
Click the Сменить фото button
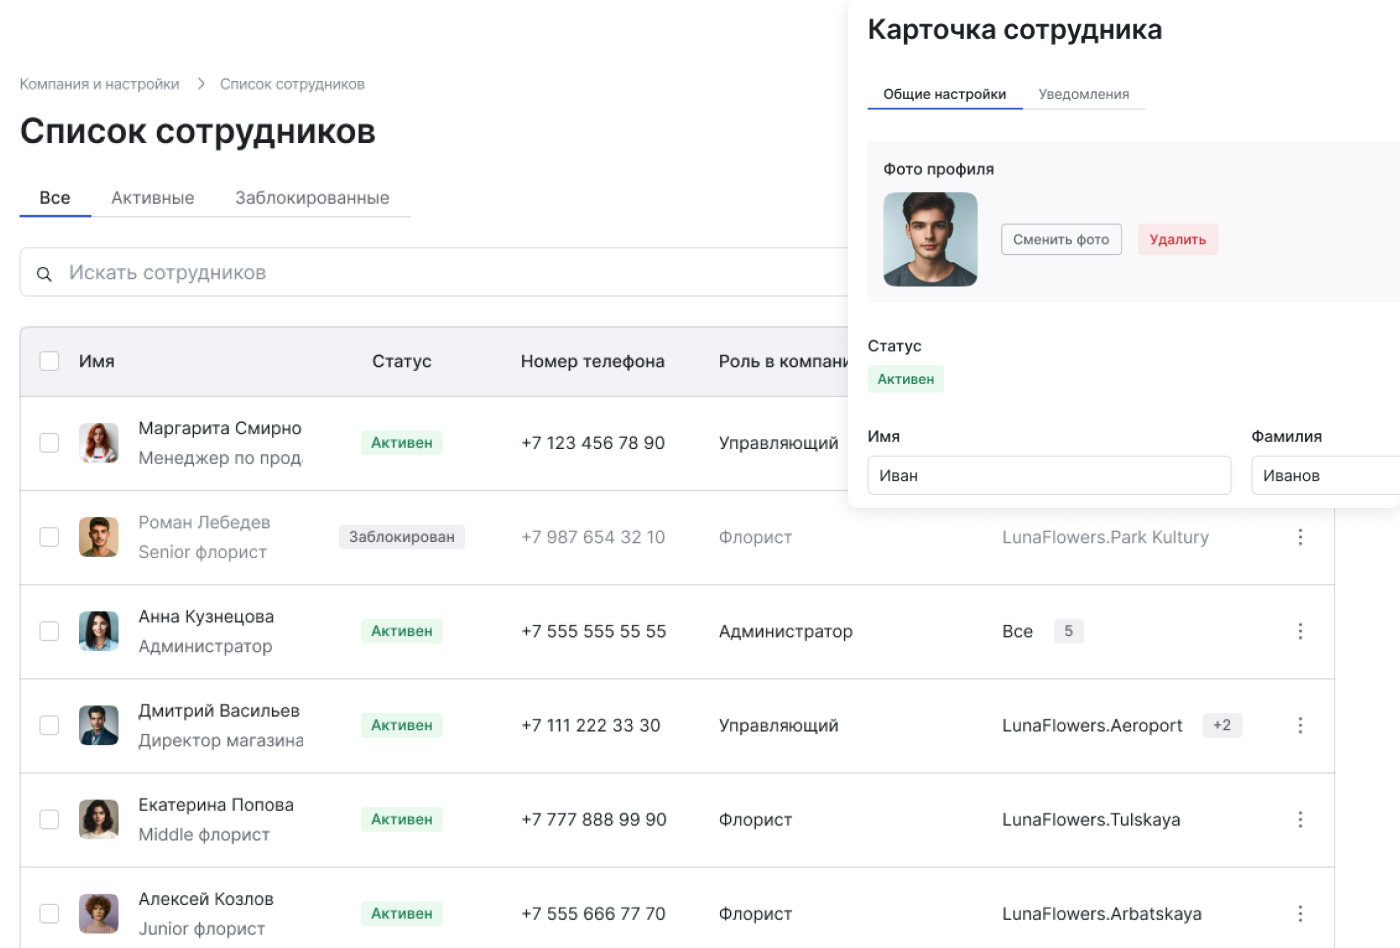point(1061,239)
